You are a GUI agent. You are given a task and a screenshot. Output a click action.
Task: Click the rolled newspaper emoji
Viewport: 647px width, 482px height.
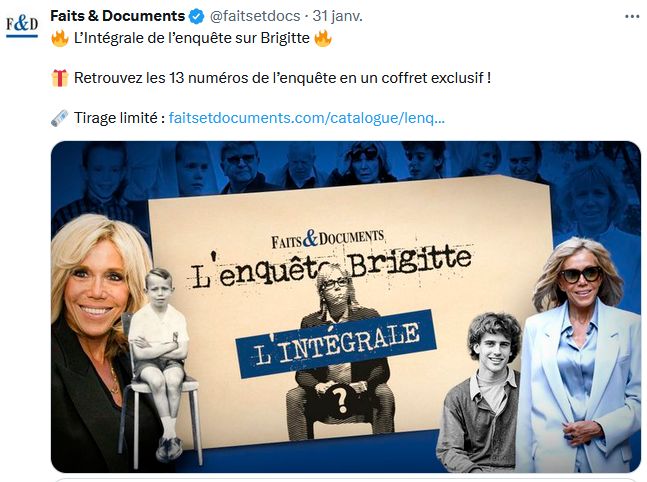coord(60,118)
